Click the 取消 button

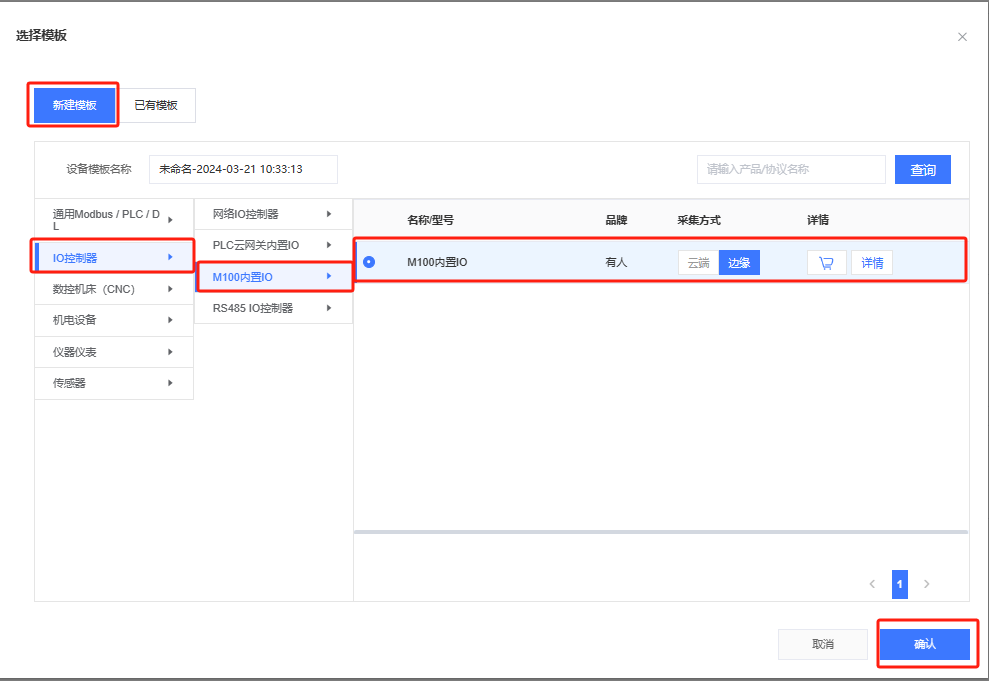[823, 644]
